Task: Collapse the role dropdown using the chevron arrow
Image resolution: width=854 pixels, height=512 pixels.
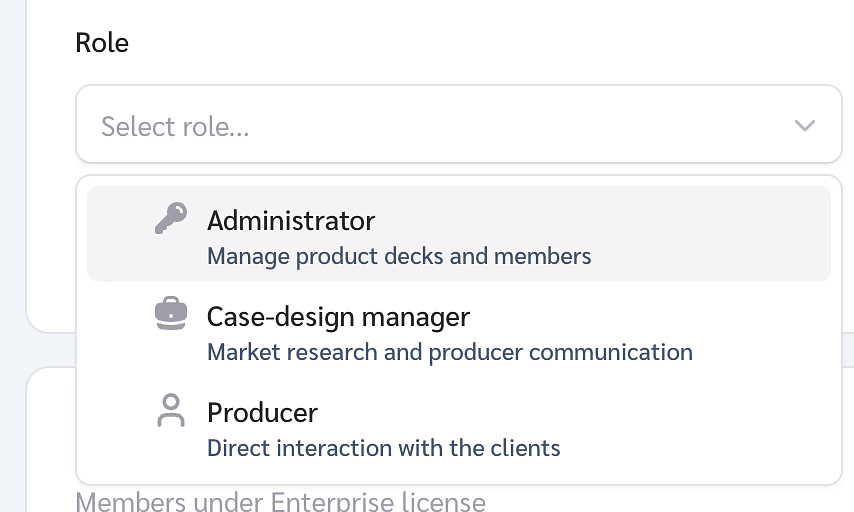Action: click(804, 125)
